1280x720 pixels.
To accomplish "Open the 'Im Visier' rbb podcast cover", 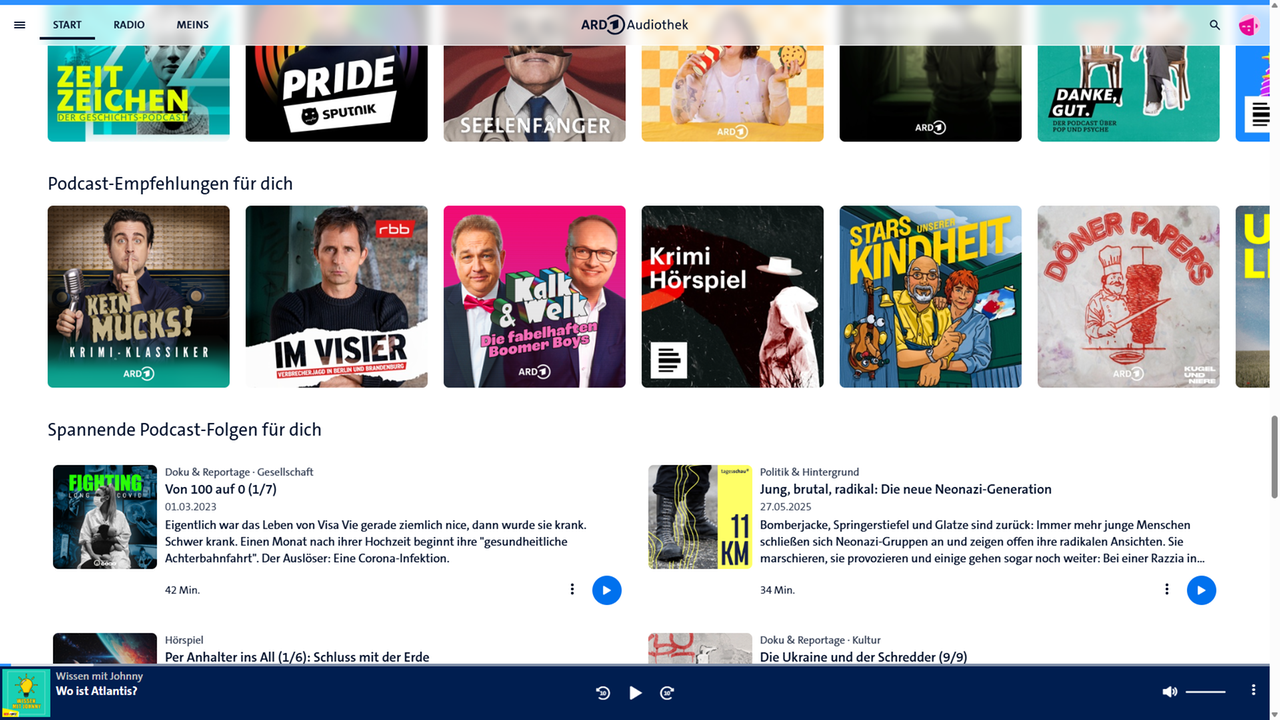I will [x=337, y=297].
